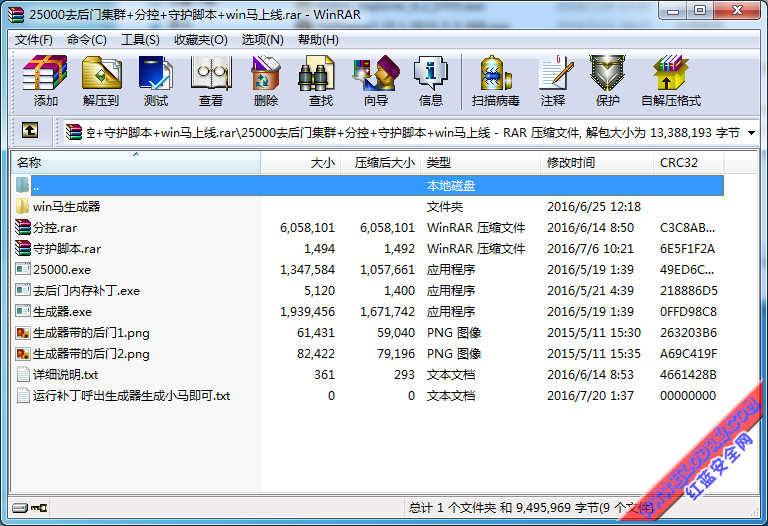
Task: Click the 扫描病毒 (Virus Scan) icon
Action: point(495,72)
